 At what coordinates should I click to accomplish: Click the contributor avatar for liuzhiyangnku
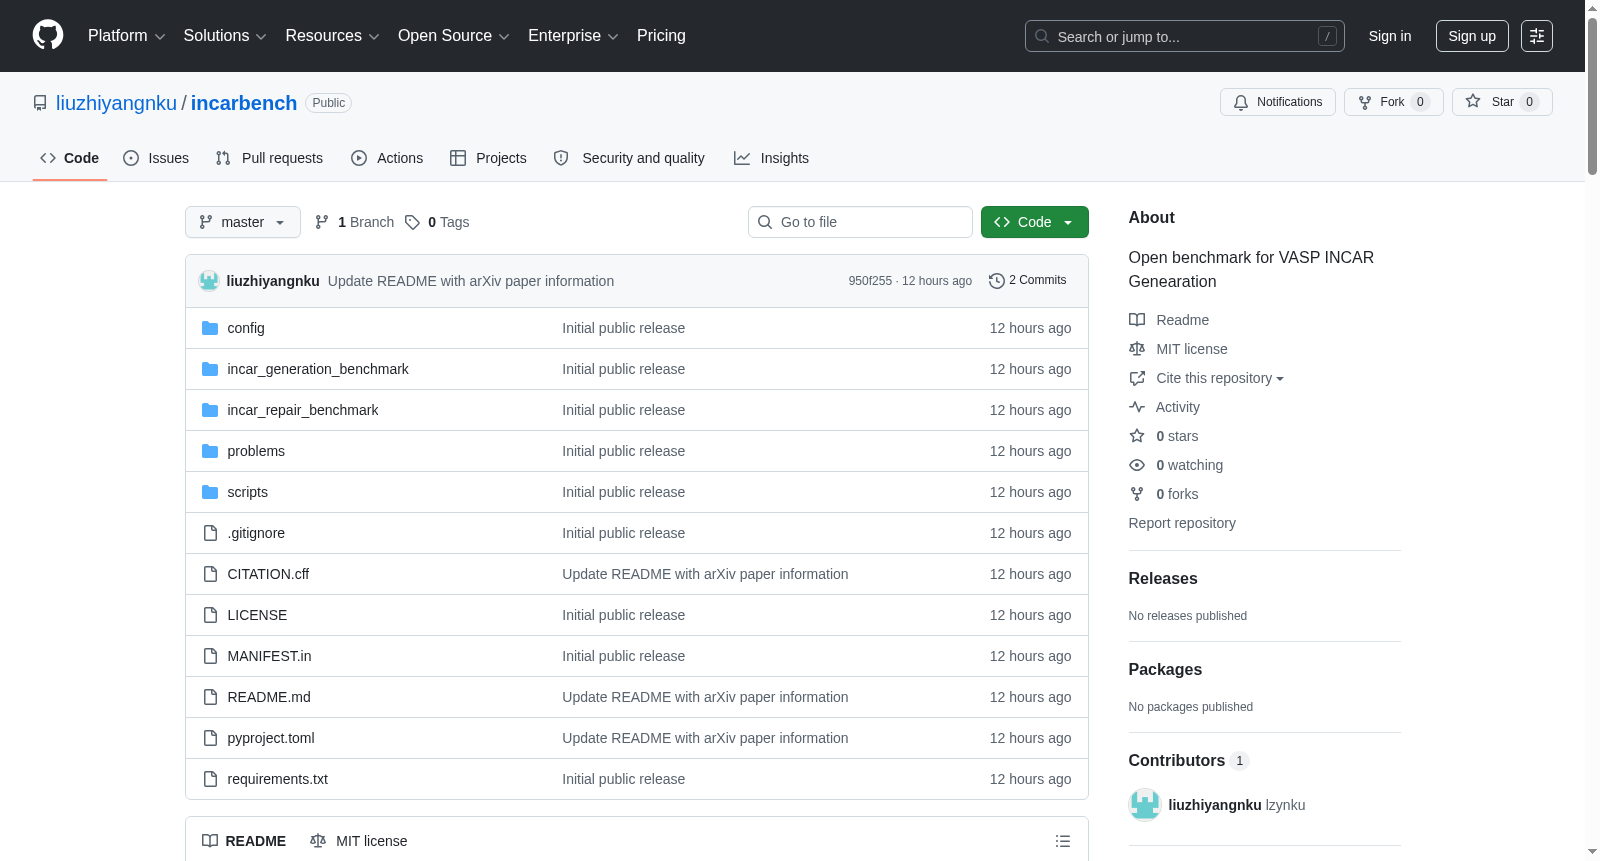(x=1144, y=805)
